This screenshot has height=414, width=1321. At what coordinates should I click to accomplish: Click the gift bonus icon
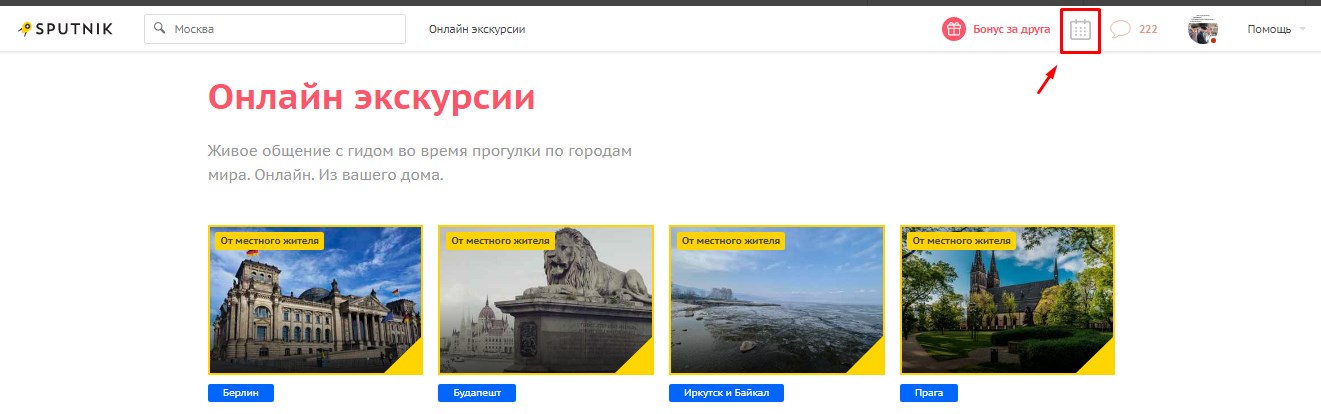click(x=954, y=29)
